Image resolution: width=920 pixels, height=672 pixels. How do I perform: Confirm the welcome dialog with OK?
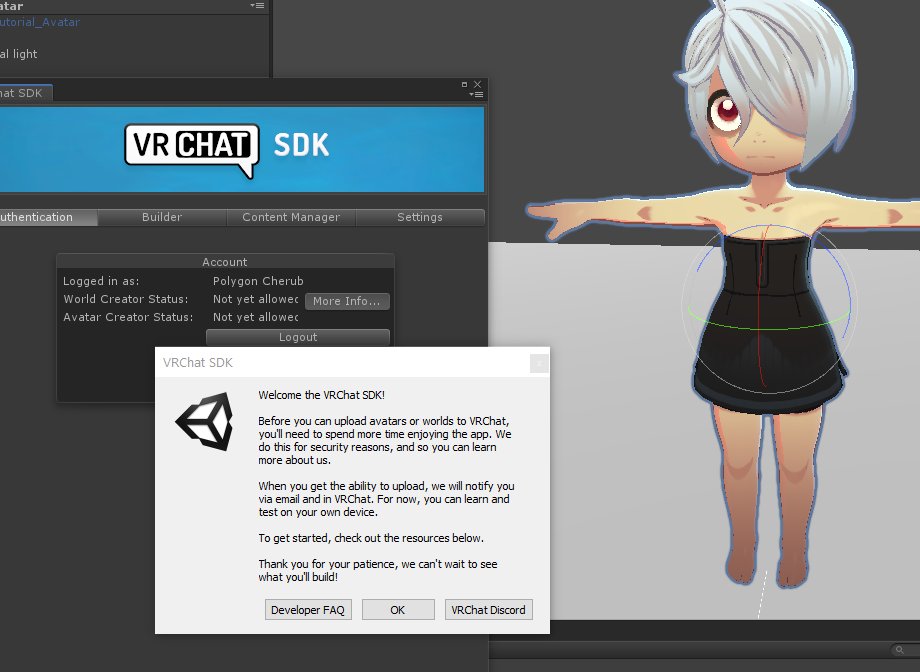(x=398, y=610)
